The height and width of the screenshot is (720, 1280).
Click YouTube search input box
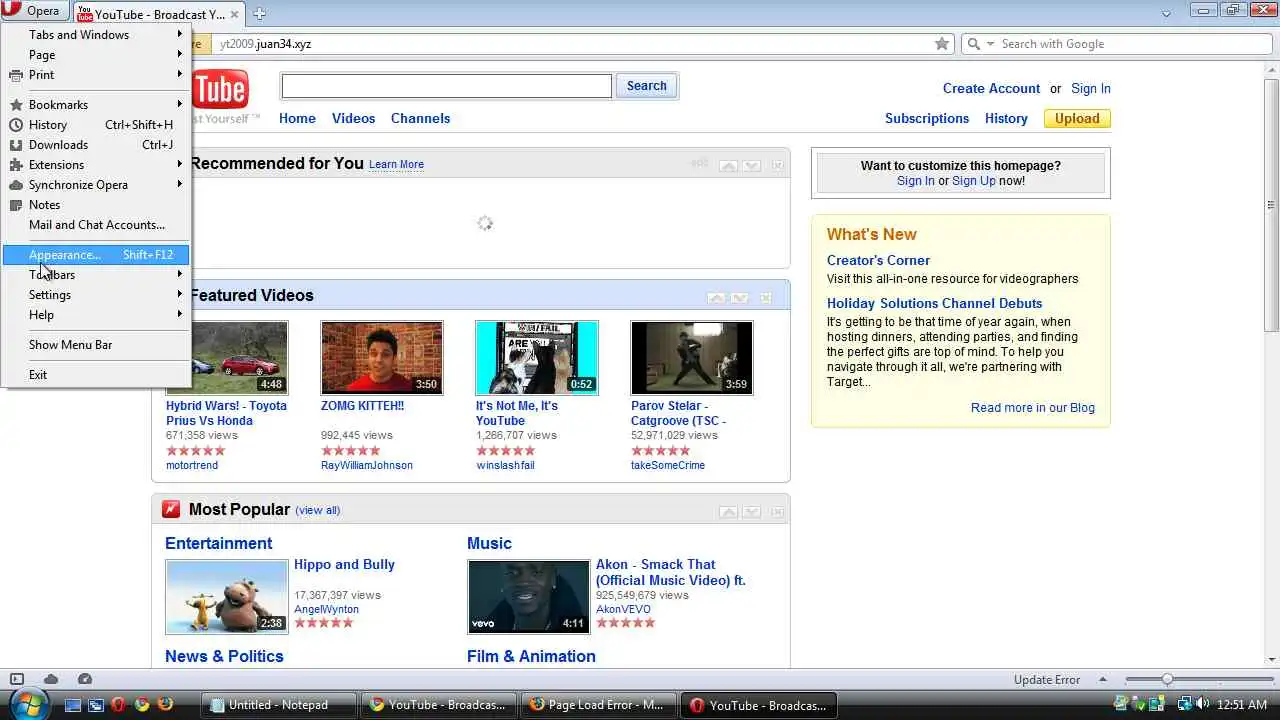(446, 86)
